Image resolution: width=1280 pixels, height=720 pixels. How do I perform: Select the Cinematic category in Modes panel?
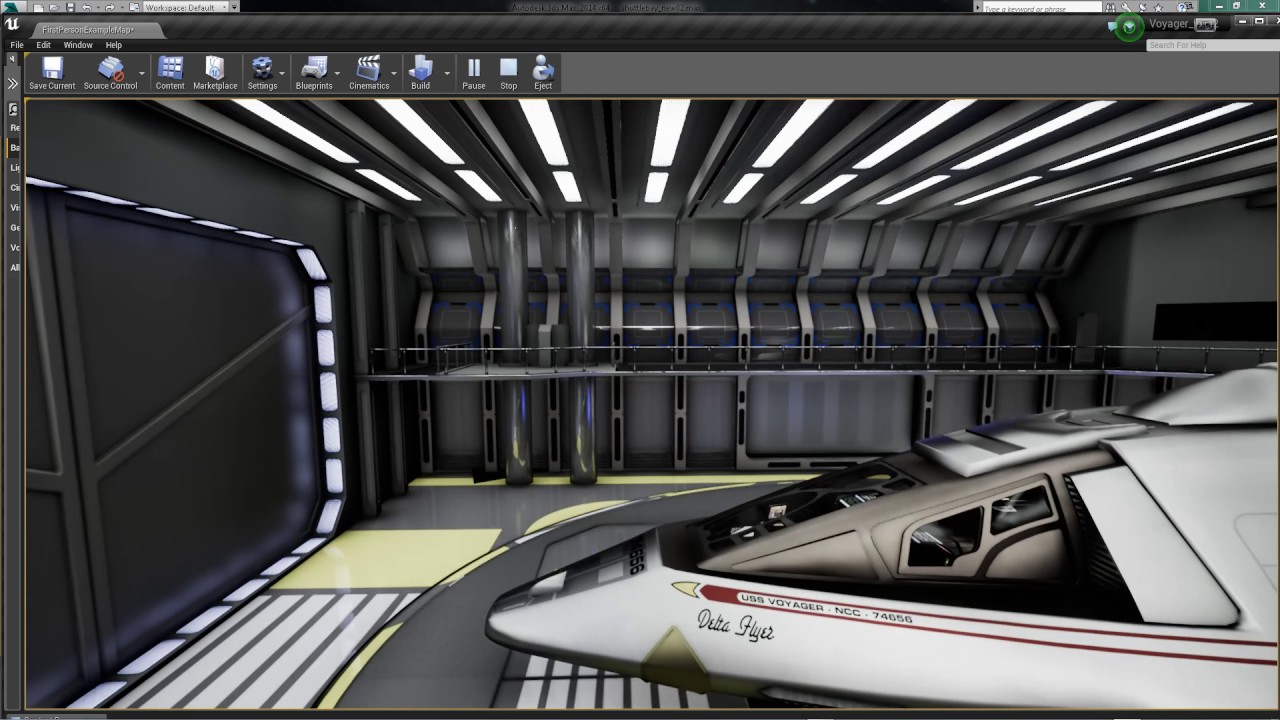tap(14, 188)
